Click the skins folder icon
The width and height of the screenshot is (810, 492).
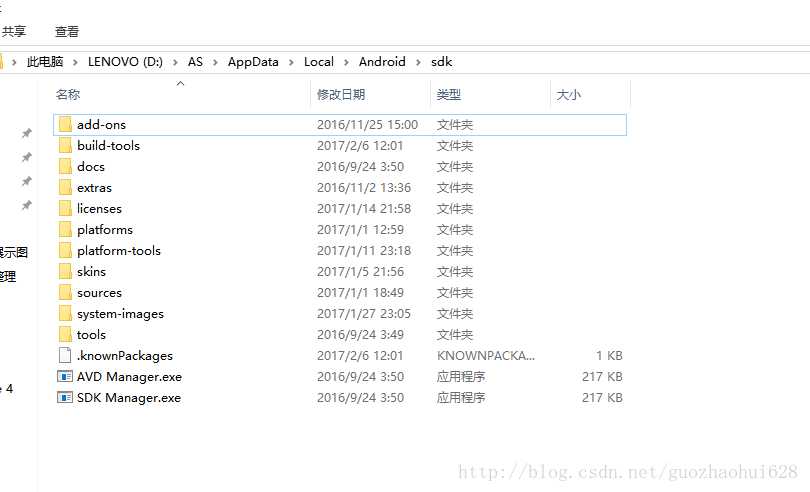pyautogui.click(x=65, y=271)
